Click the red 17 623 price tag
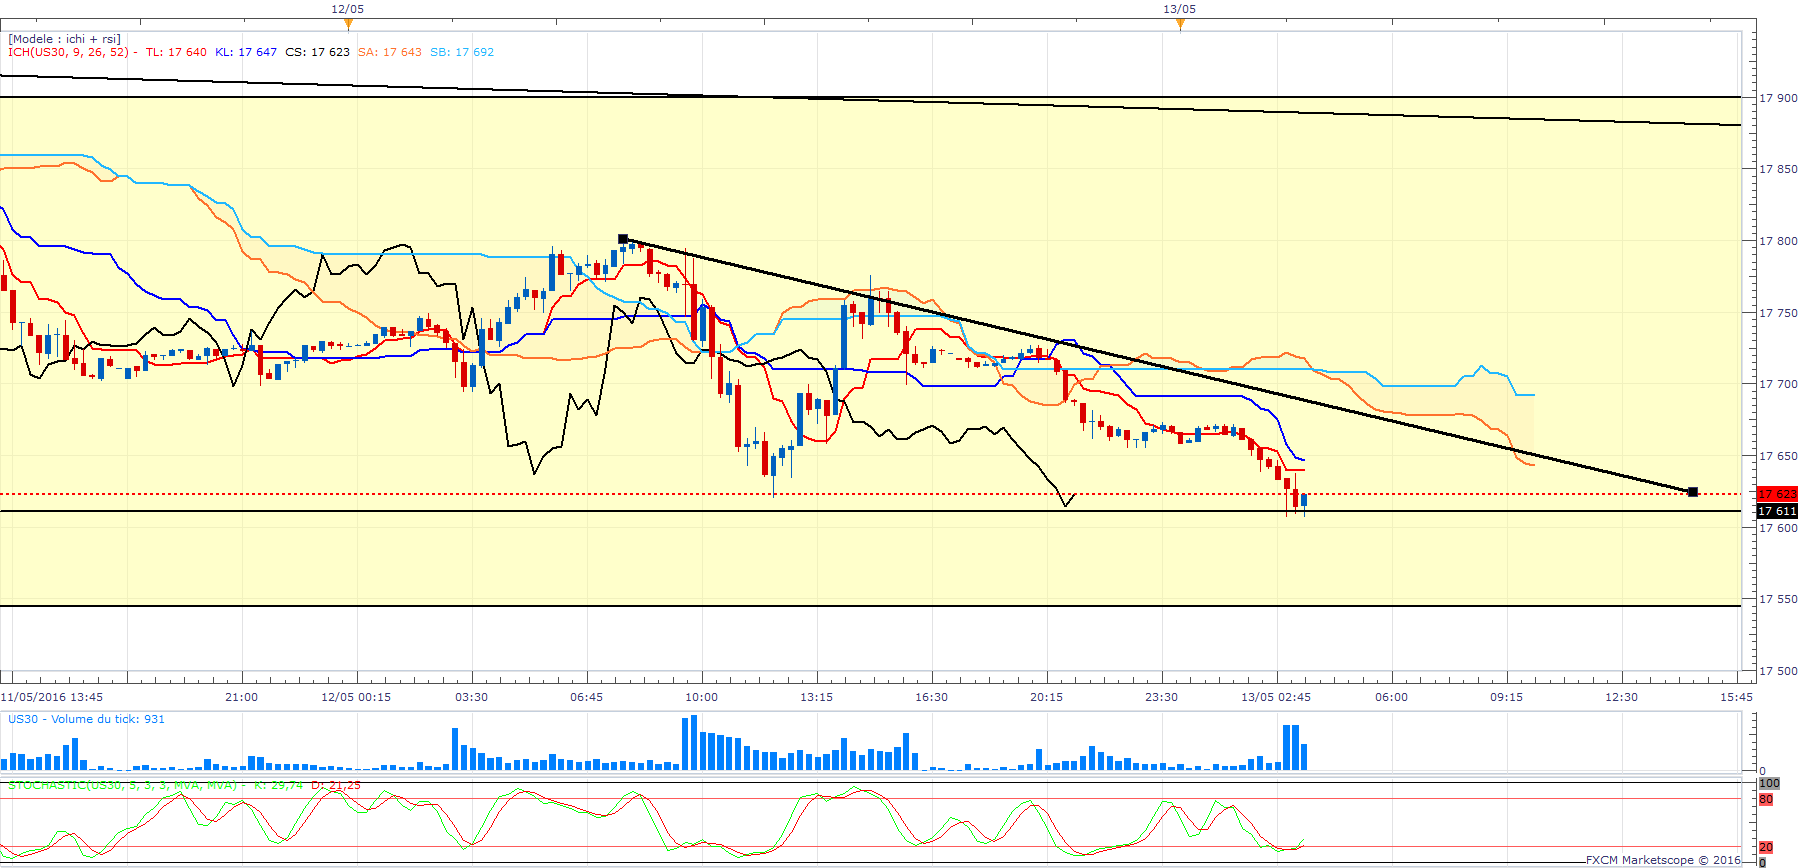This screenshot has height=868, width=1814. point(1777,494)
